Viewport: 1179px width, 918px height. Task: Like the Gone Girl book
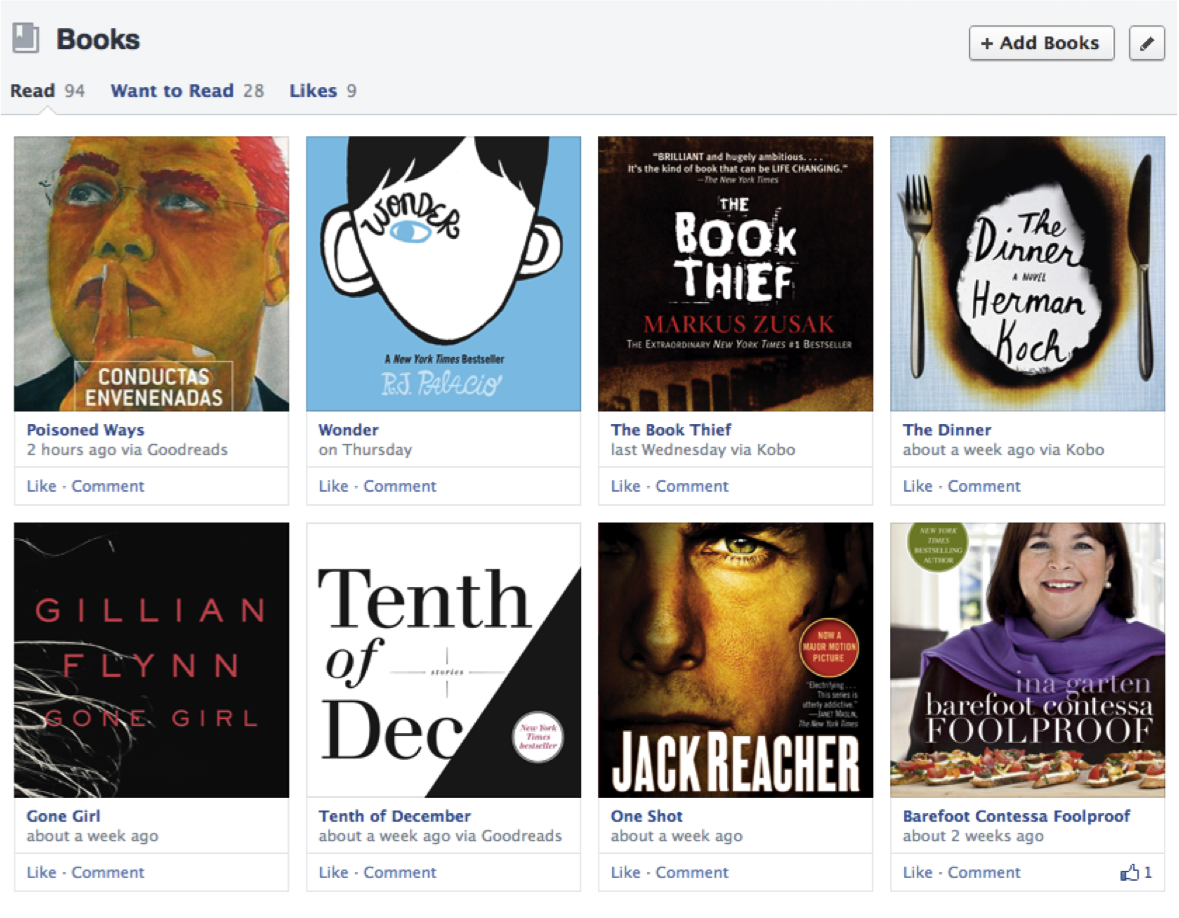(x=41, y=872)
